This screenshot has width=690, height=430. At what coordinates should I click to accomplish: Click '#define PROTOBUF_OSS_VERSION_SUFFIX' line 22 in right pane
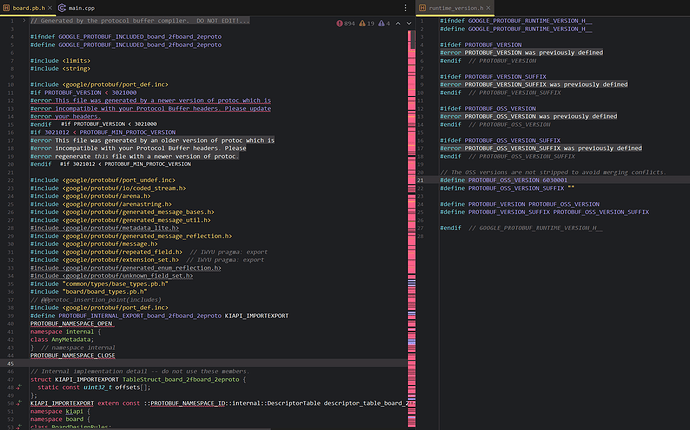pos(507,188)
